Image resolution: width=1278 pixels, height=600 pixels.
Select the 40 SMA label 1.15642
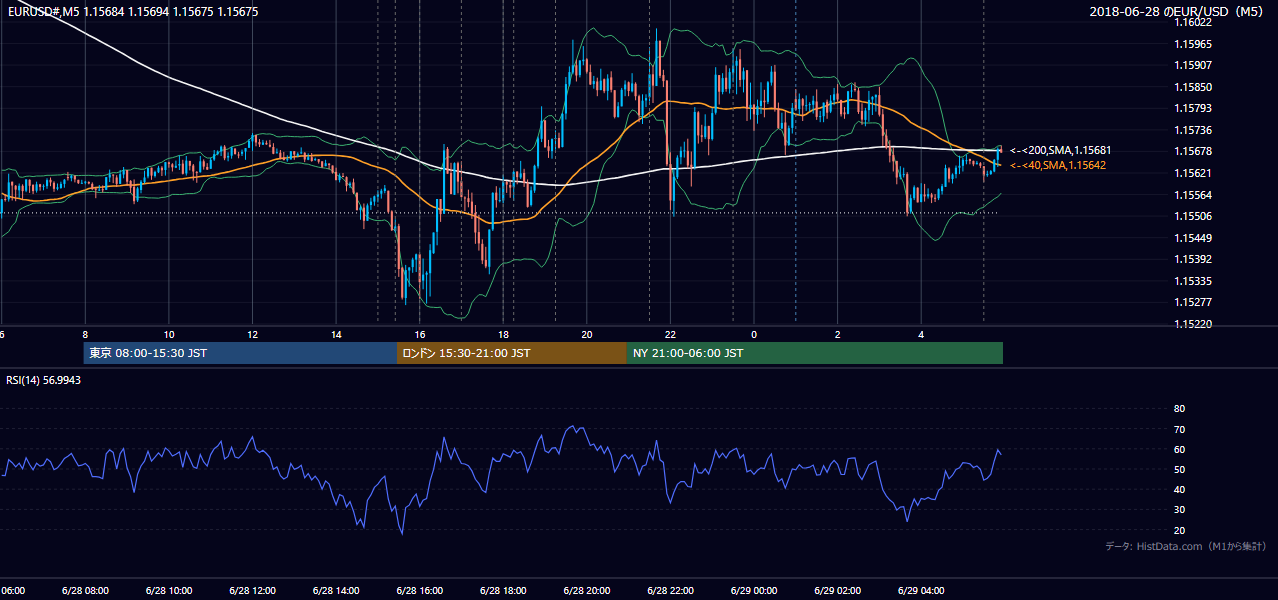1060,165
